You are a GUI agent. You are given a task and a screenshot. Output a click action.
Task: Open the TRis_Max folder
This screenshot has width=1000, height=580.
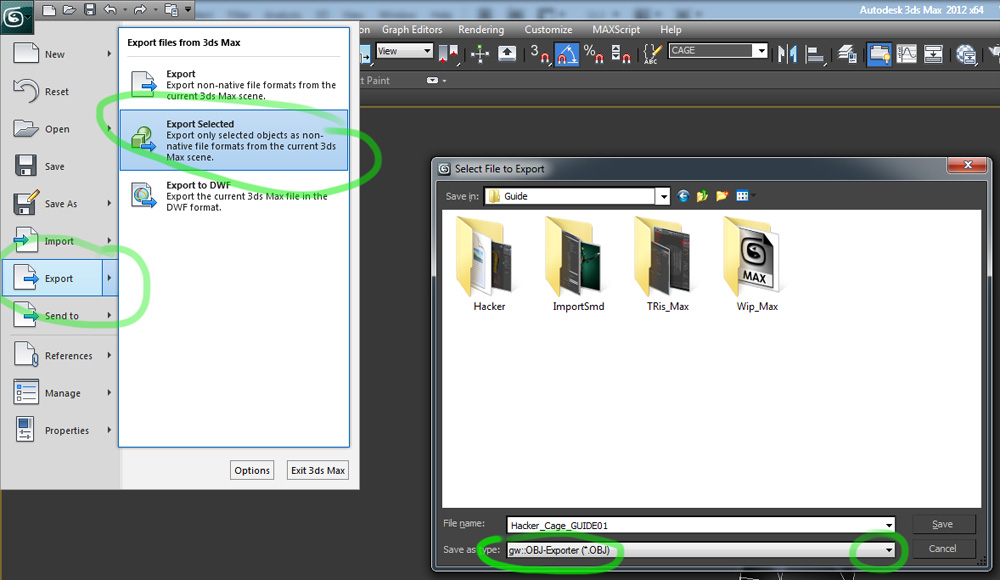tap(668, 264)
